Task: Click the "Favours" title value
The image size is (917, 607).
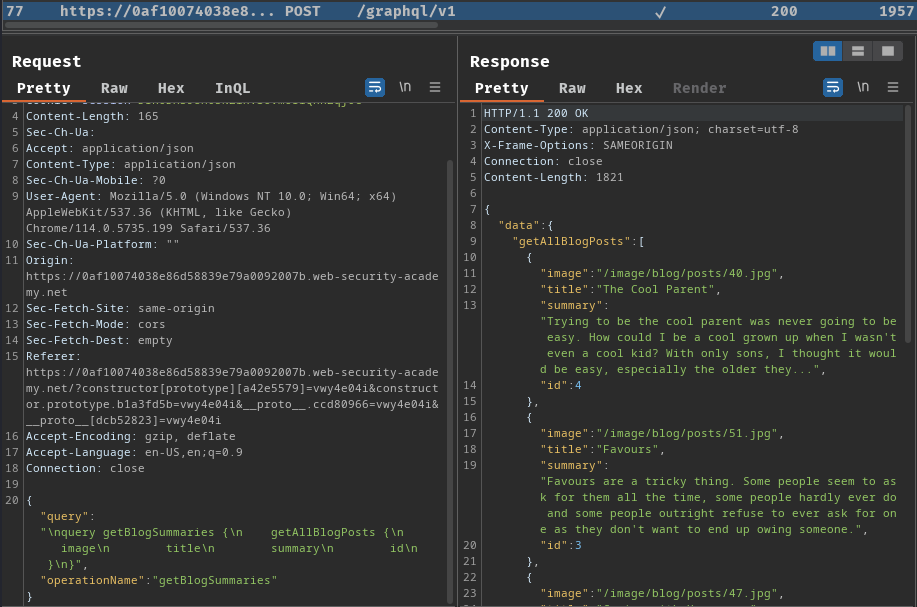Action: coord(627,449)
